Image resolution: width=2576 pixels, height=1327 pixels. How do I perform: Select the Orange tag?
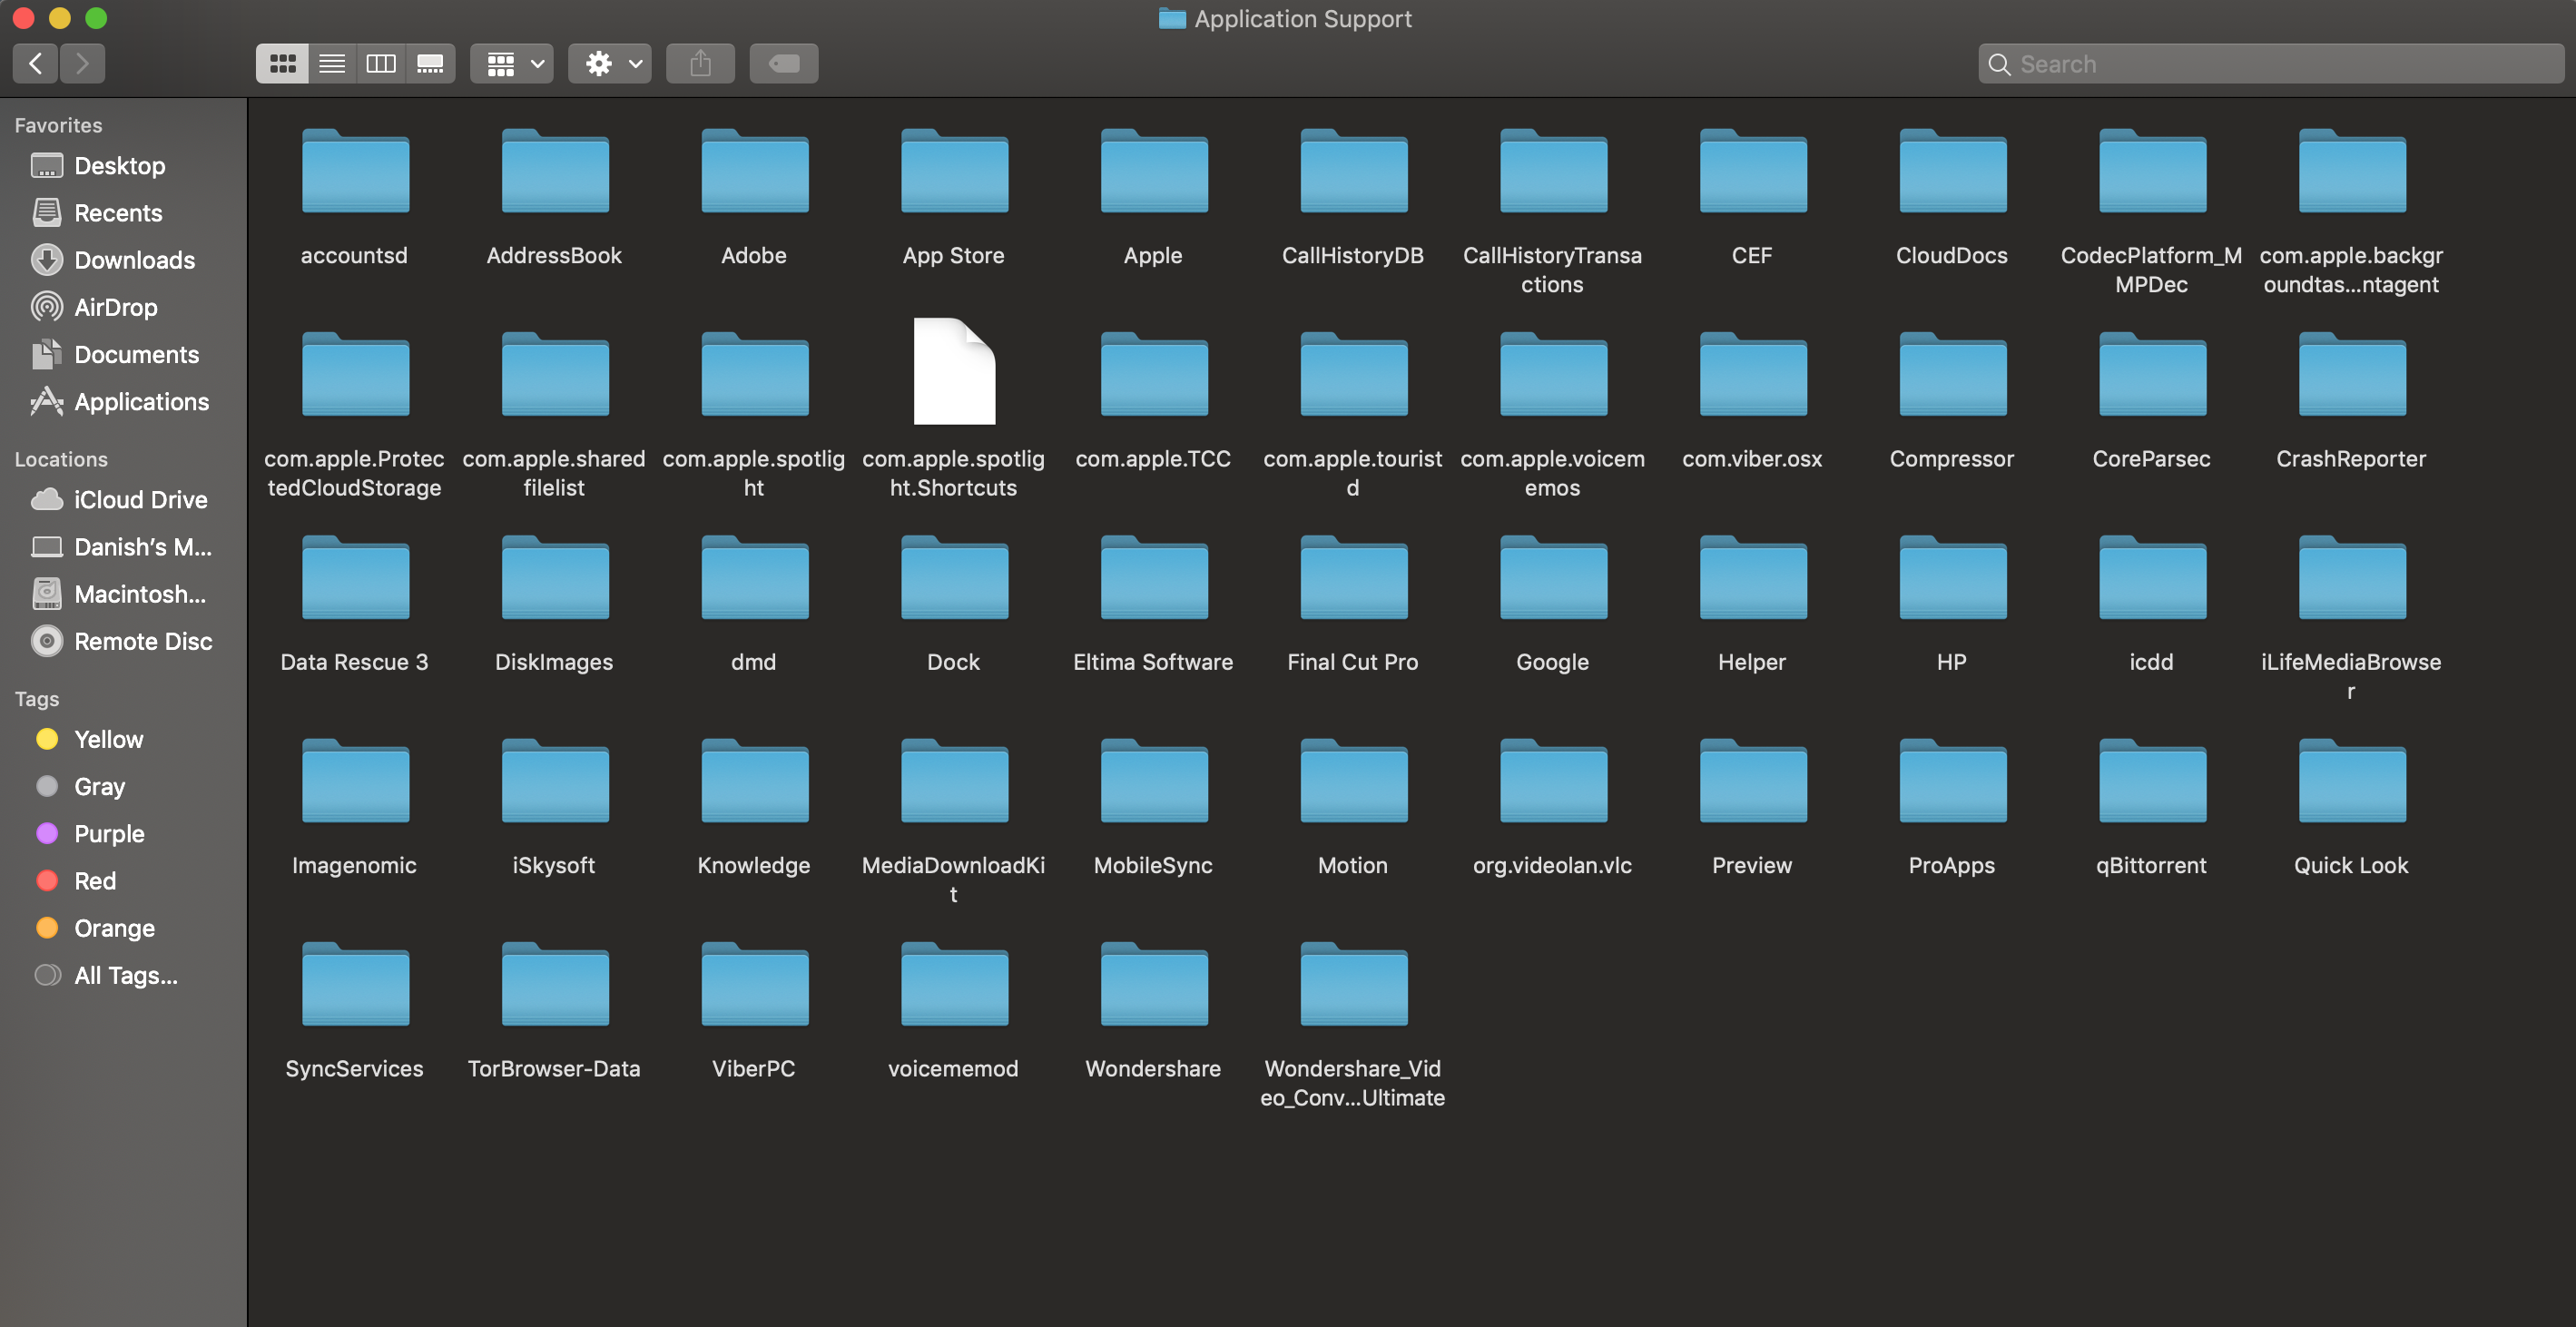(x=114, y=928)
